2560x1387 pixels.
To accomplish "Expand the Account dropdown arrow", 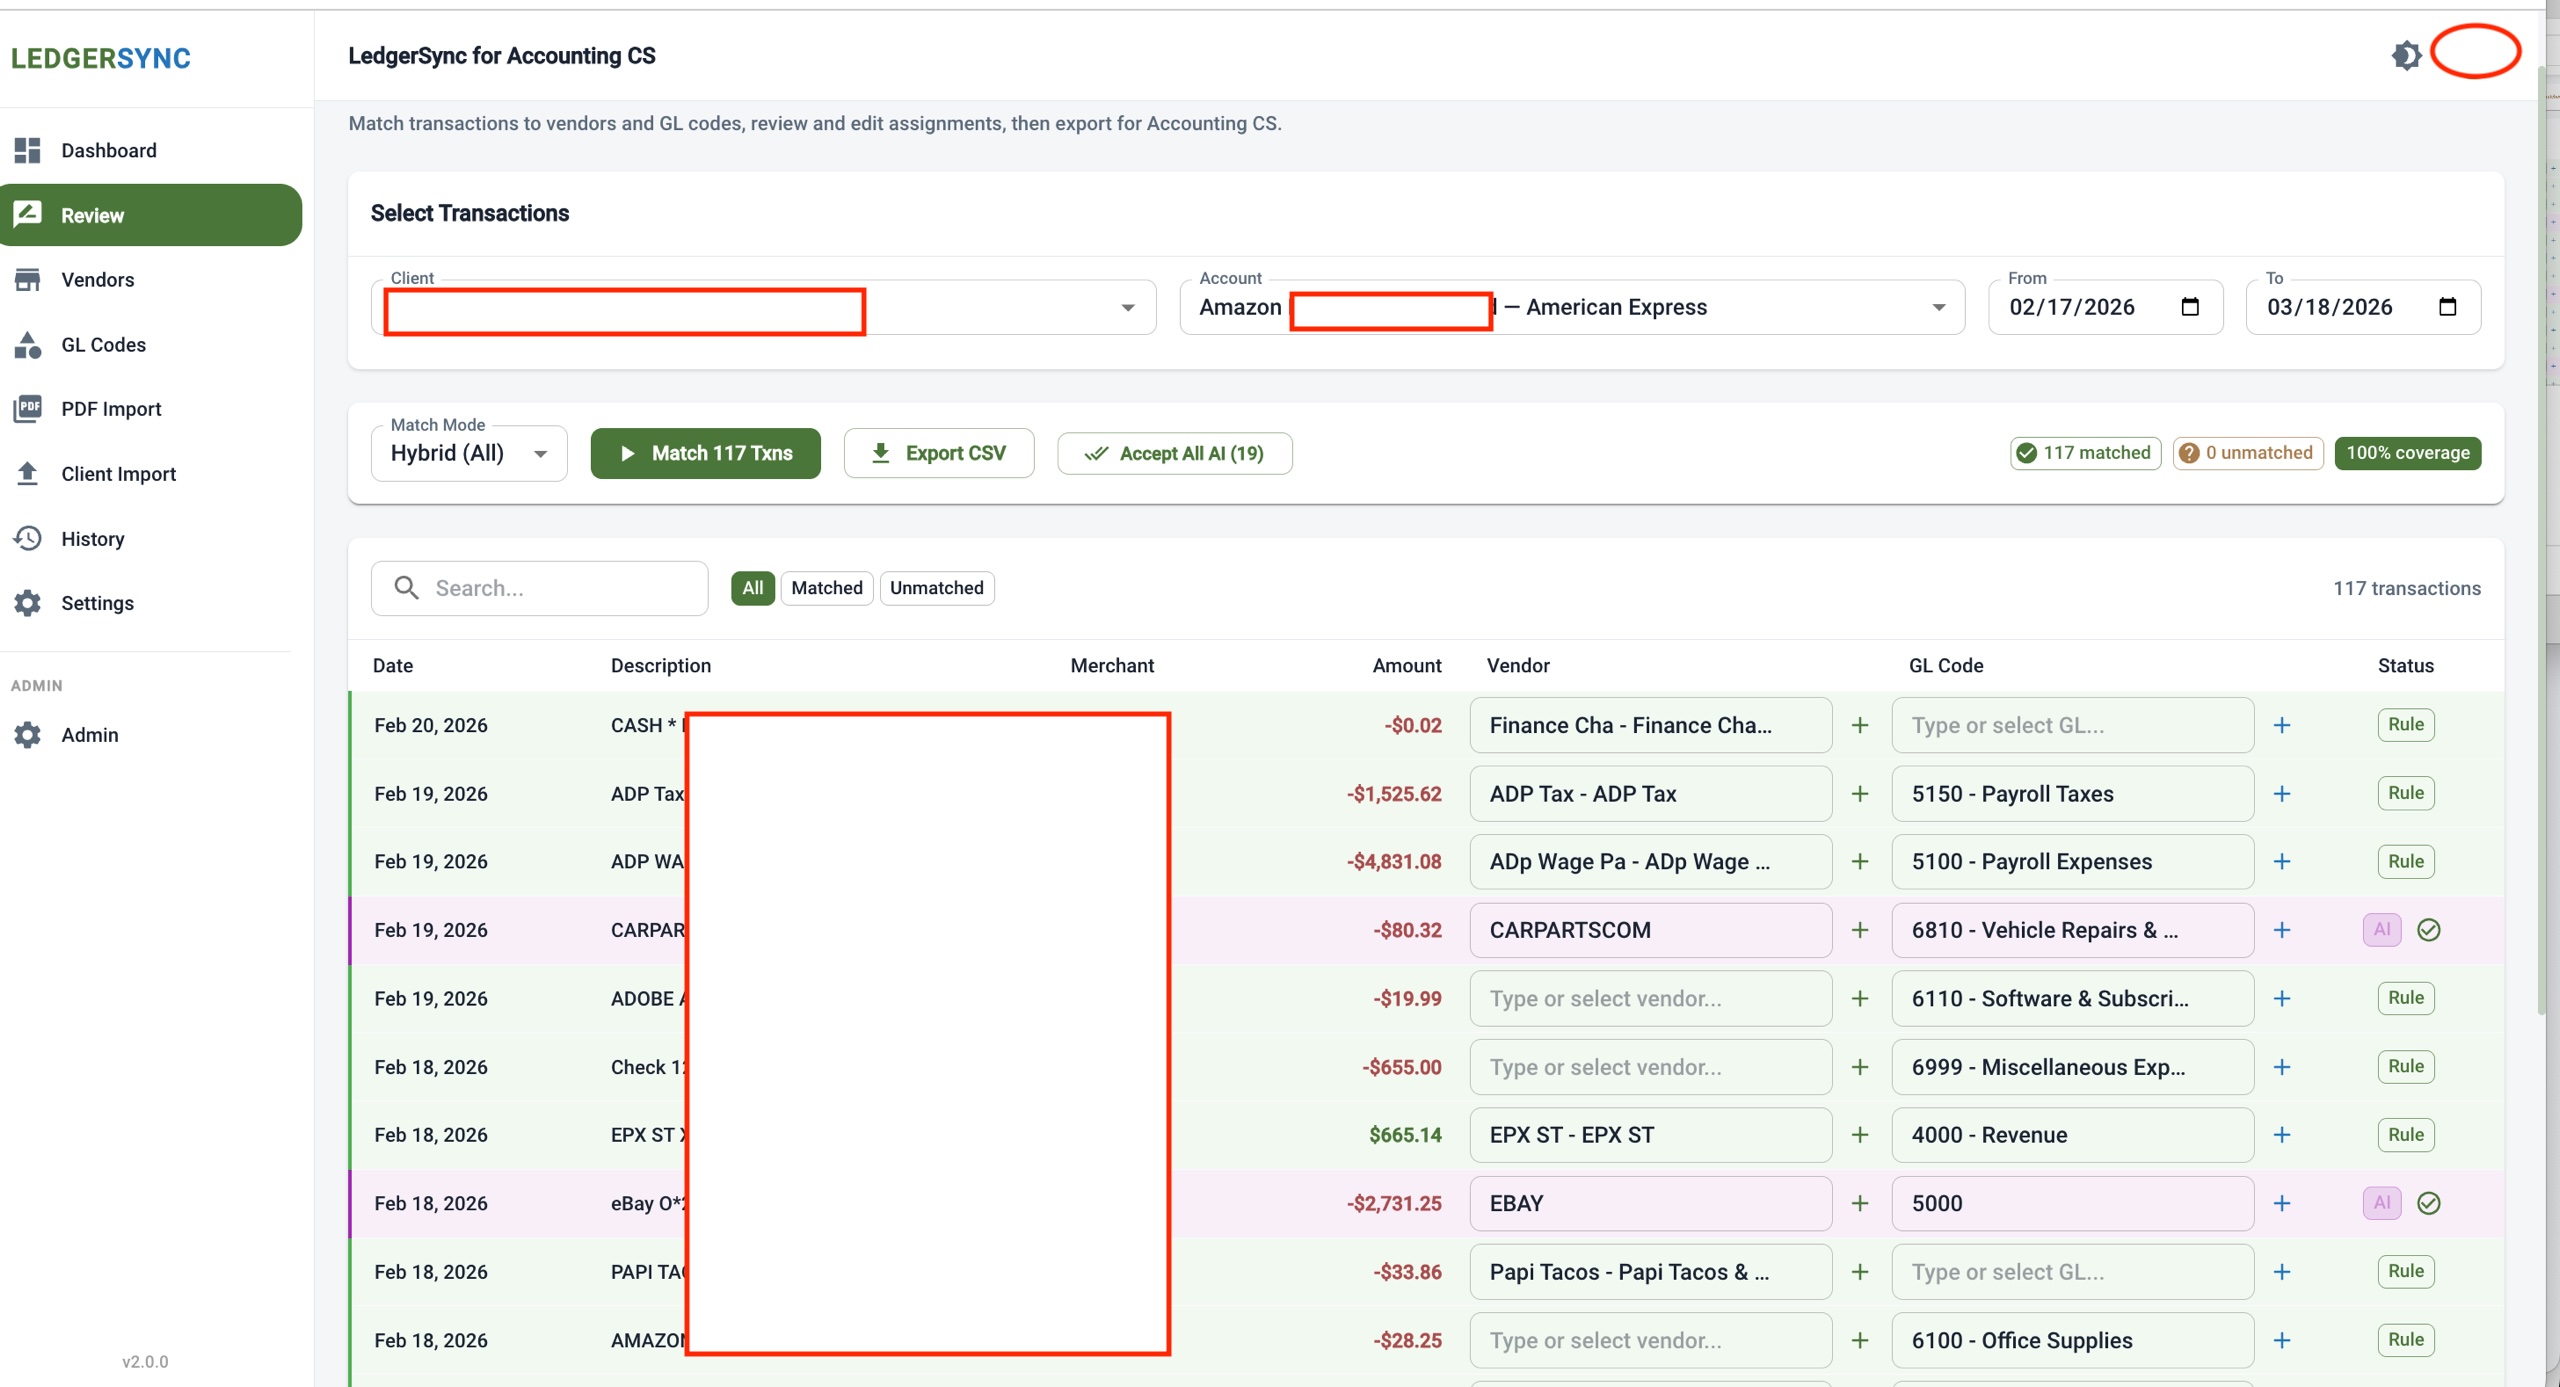I will click(1938, 307).
